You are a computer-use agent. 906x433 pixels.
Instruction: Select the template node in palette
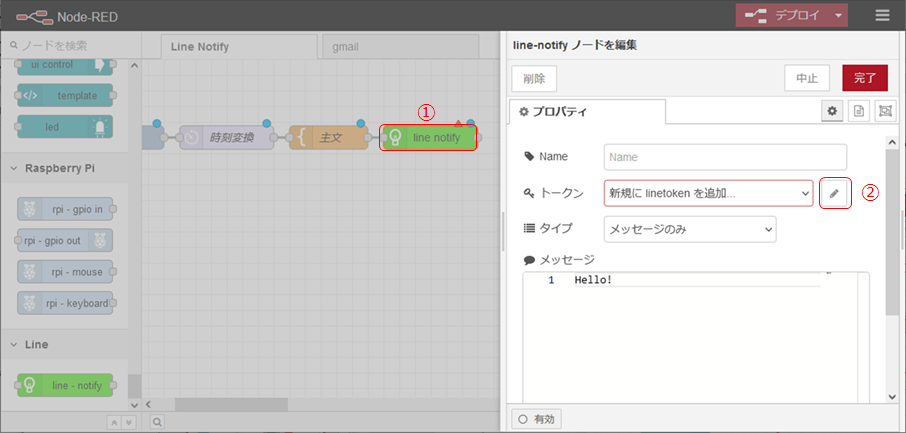click(x=65, y=96)
